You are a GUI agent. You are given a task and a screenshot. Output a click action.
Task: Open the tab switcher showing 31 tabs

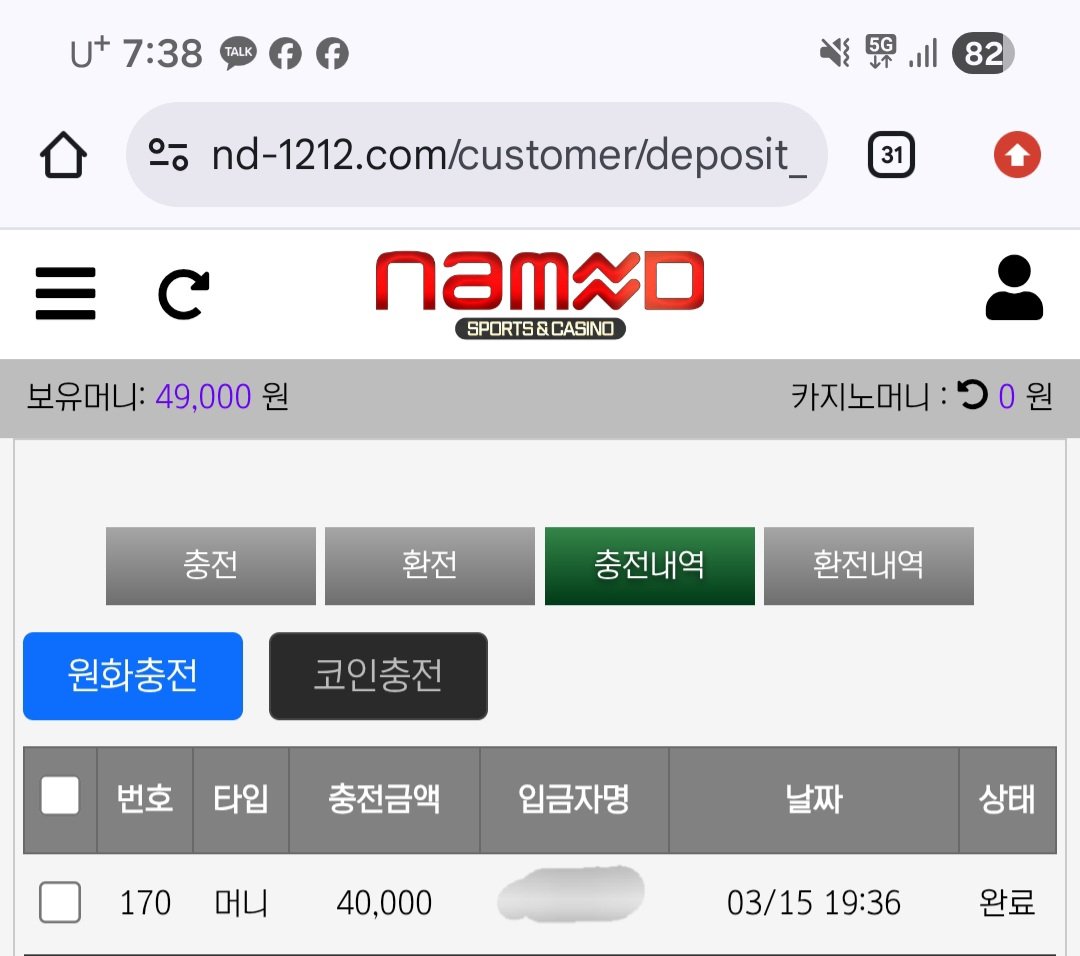click(x=891, y=154)
